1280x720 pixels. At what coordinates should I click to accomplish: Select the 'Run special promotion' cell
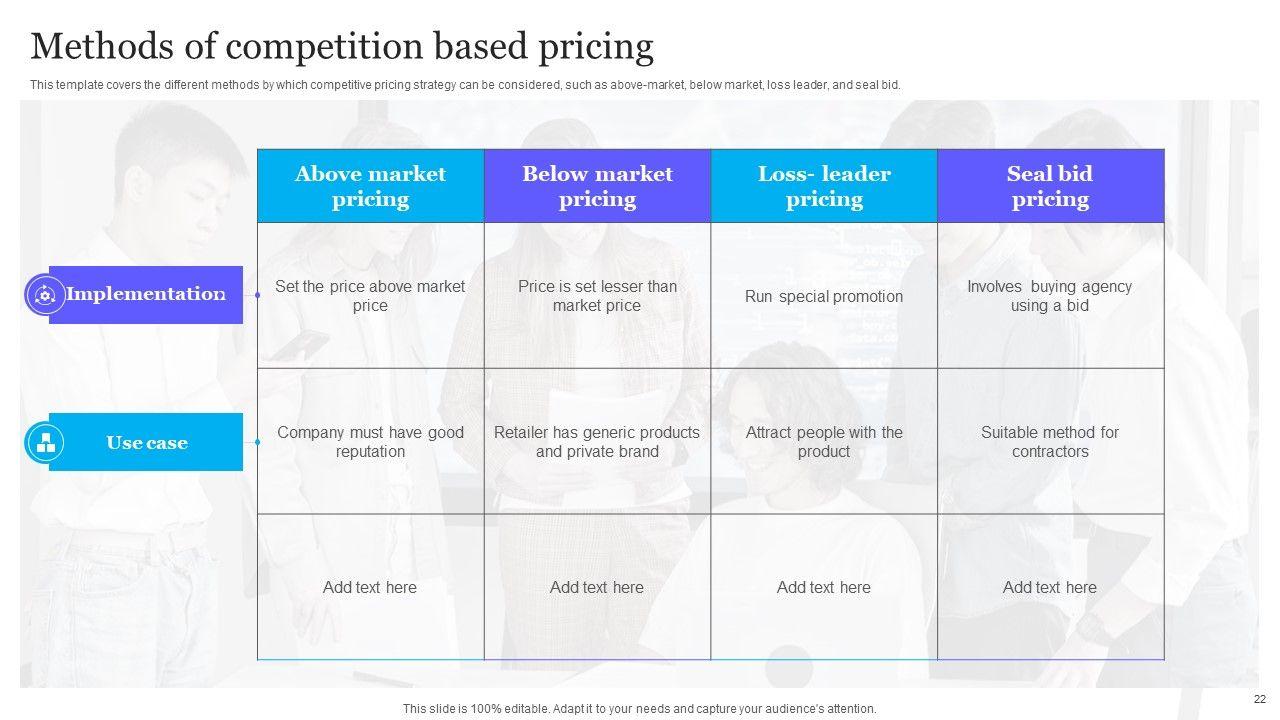(x=824, y=296)
